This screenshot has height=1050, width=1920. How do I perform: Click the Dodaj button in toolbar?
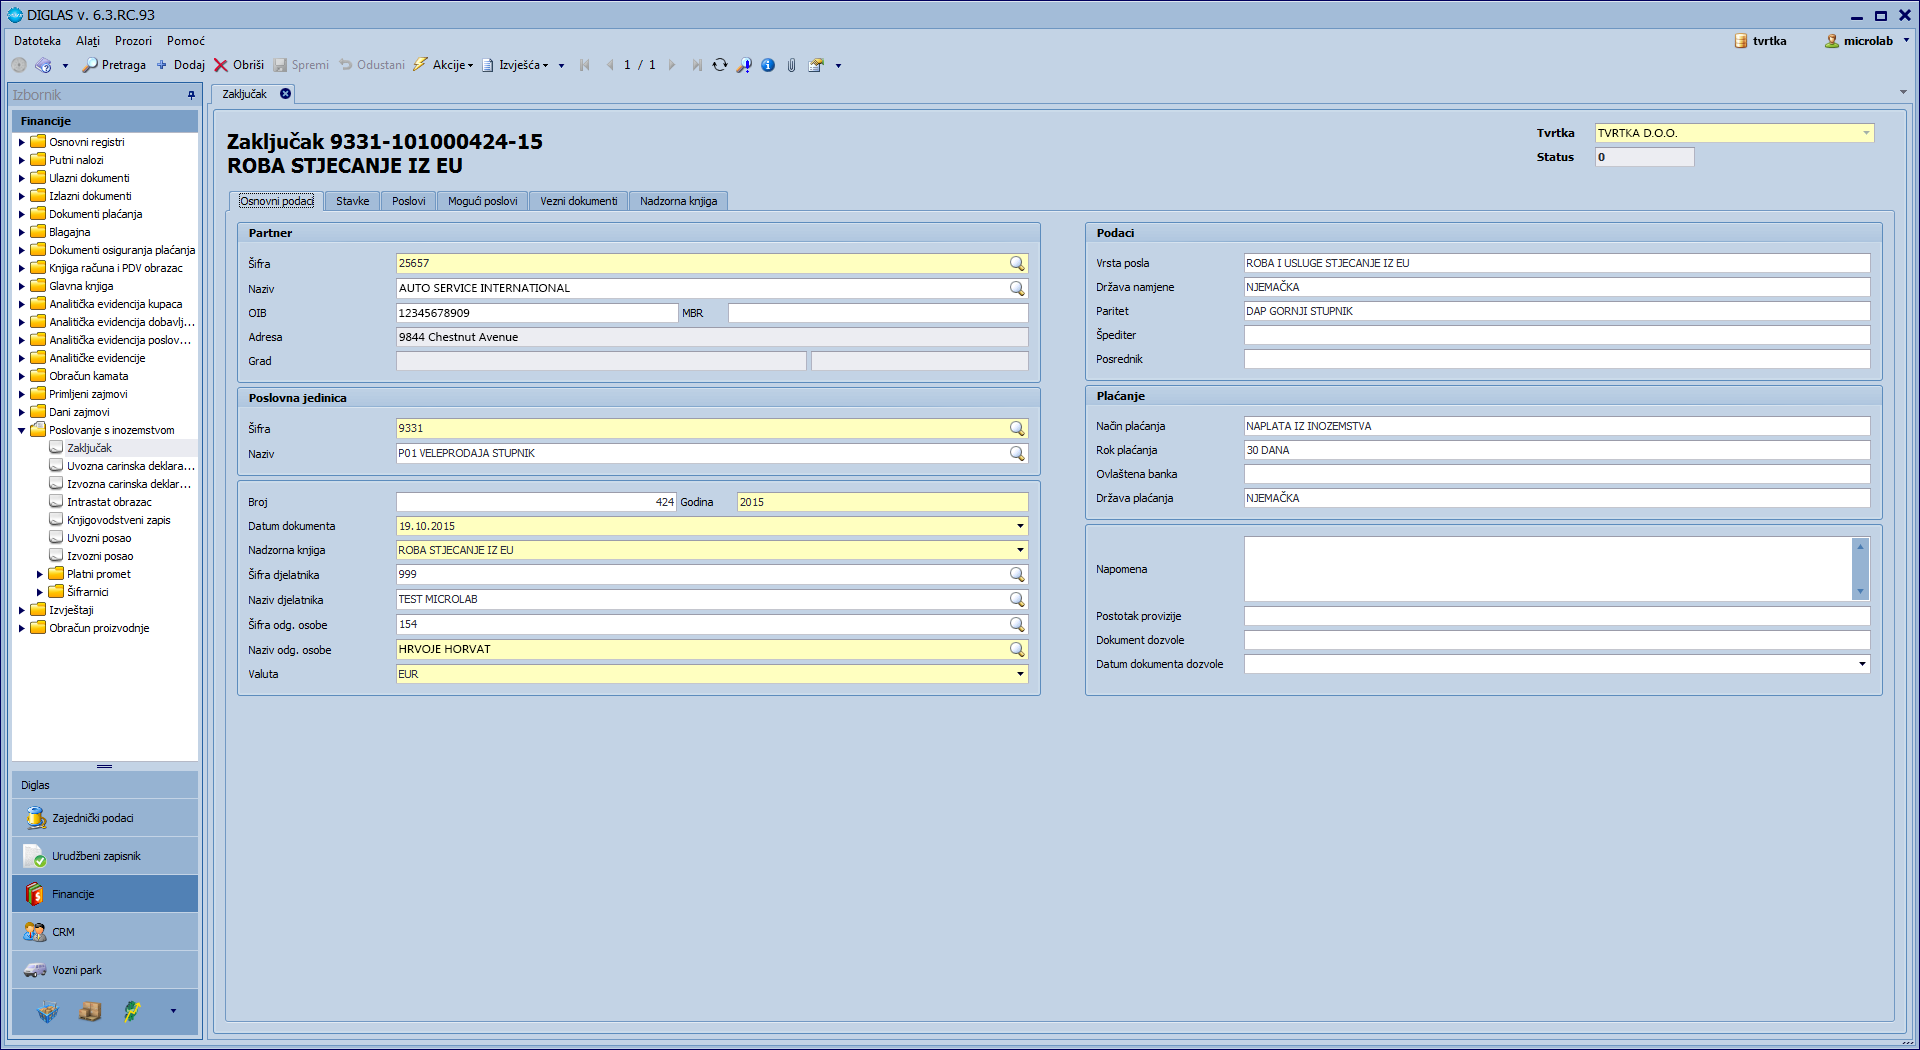tap(181, 65)
